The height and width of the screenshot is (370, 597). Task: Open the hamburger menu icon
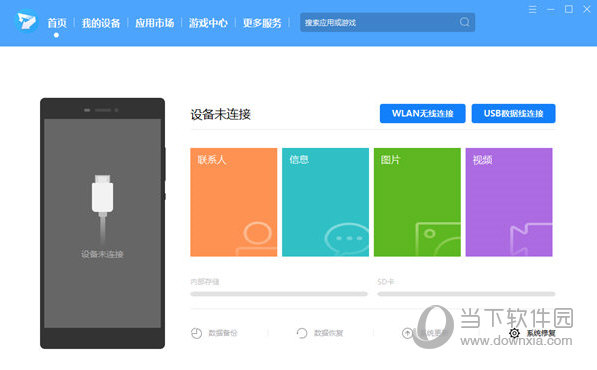coord(532,10)
